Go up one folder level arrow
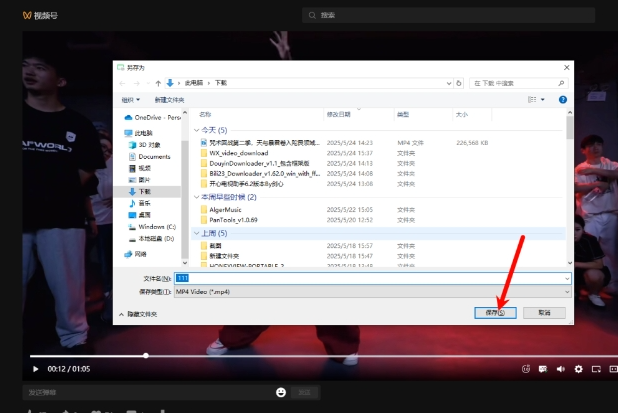This screenshot has height=413, width=618. tap(157, 82)
